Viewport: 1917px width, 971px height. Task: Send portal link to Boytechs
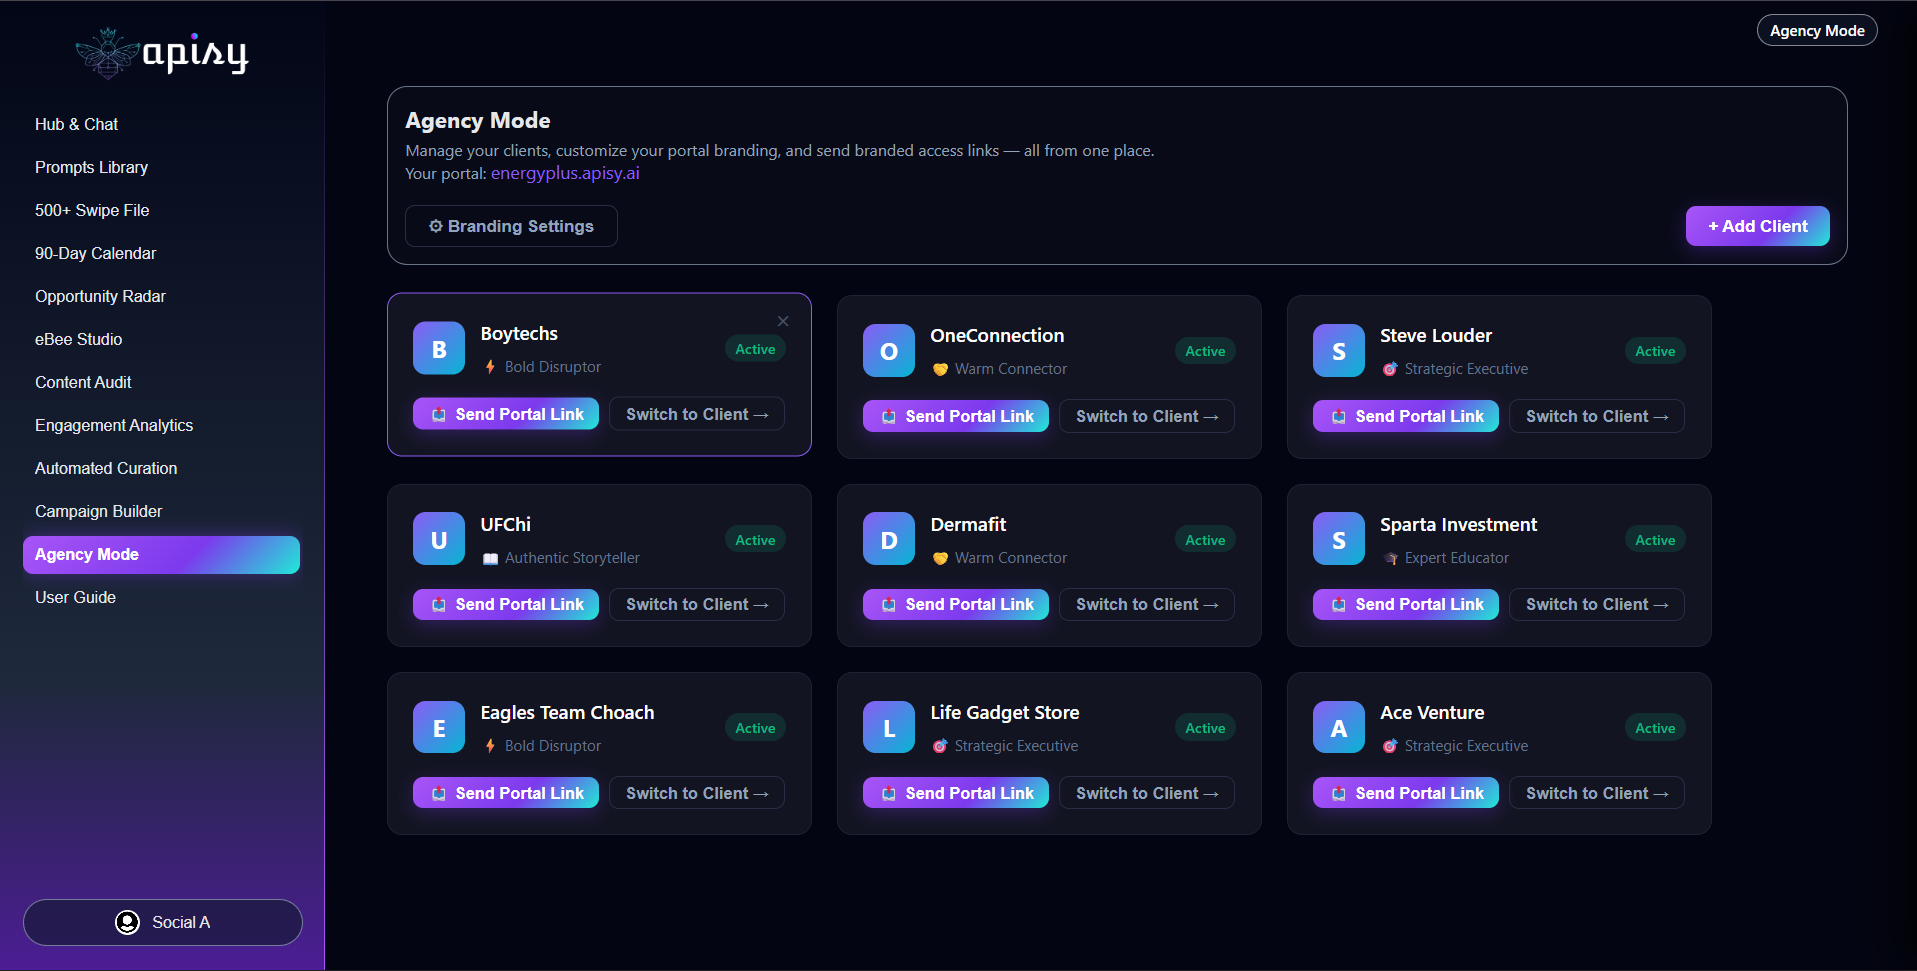pos(506,414)
